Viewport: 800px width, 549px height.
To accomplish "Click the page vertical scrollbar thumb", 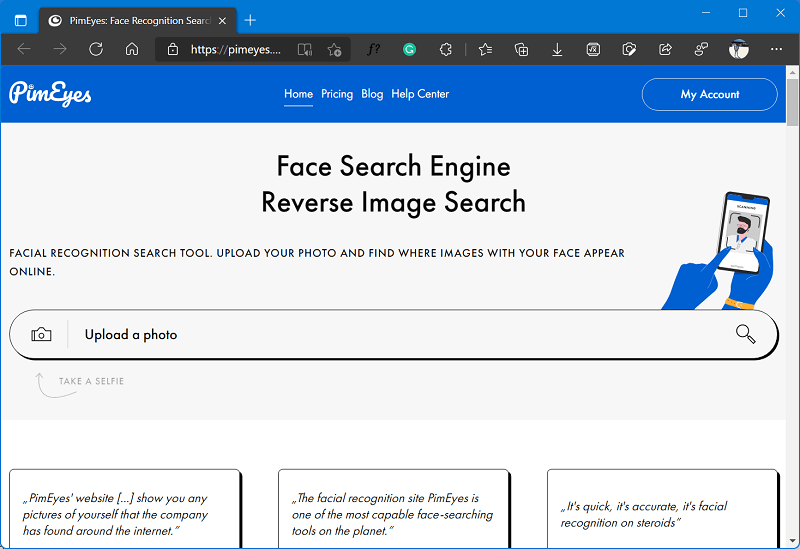I will click(792, 103).
